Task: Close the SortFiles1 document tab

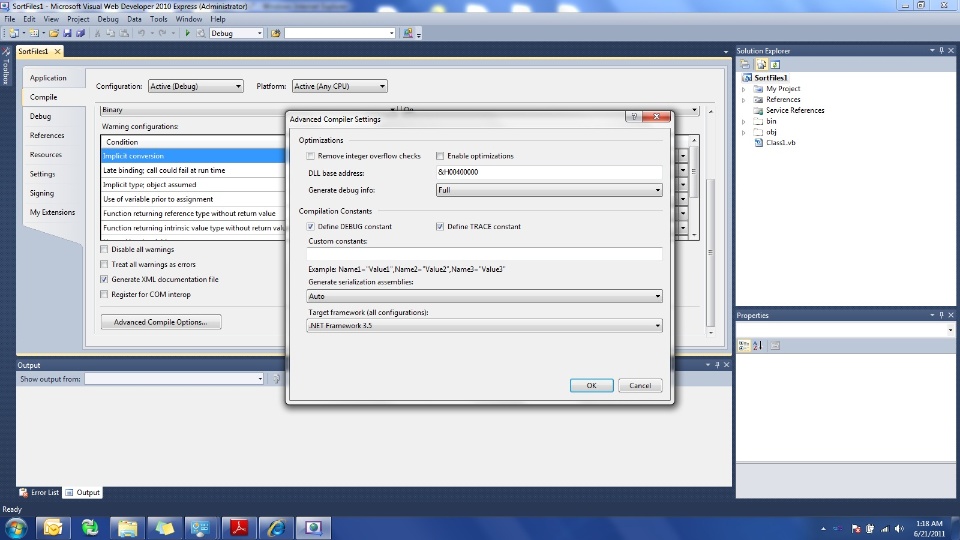Action: tap(58, 51)
